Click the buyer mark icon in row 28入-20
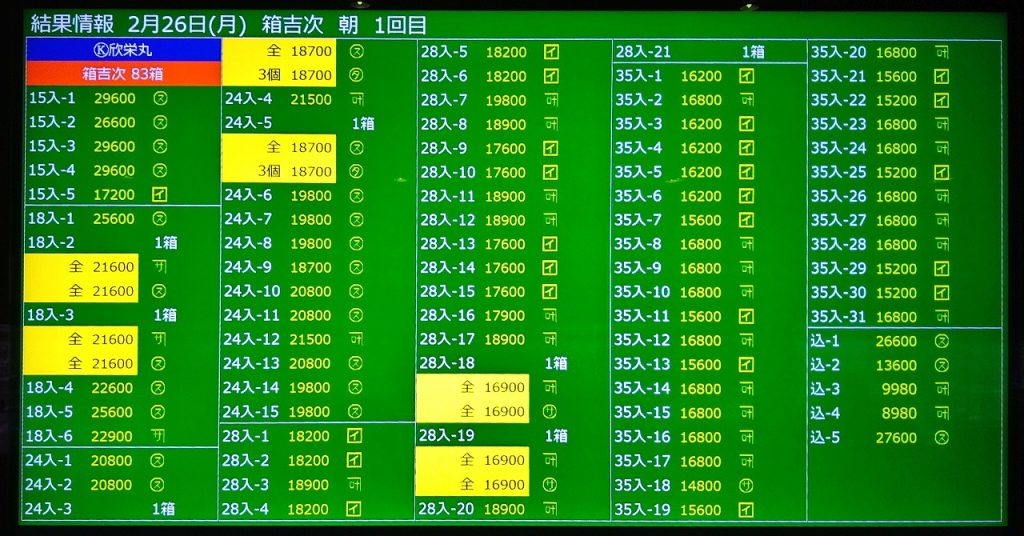Image resolution: width=1024 pixels, height=536 pixels. pyautogui.click(x=550, y=509)
